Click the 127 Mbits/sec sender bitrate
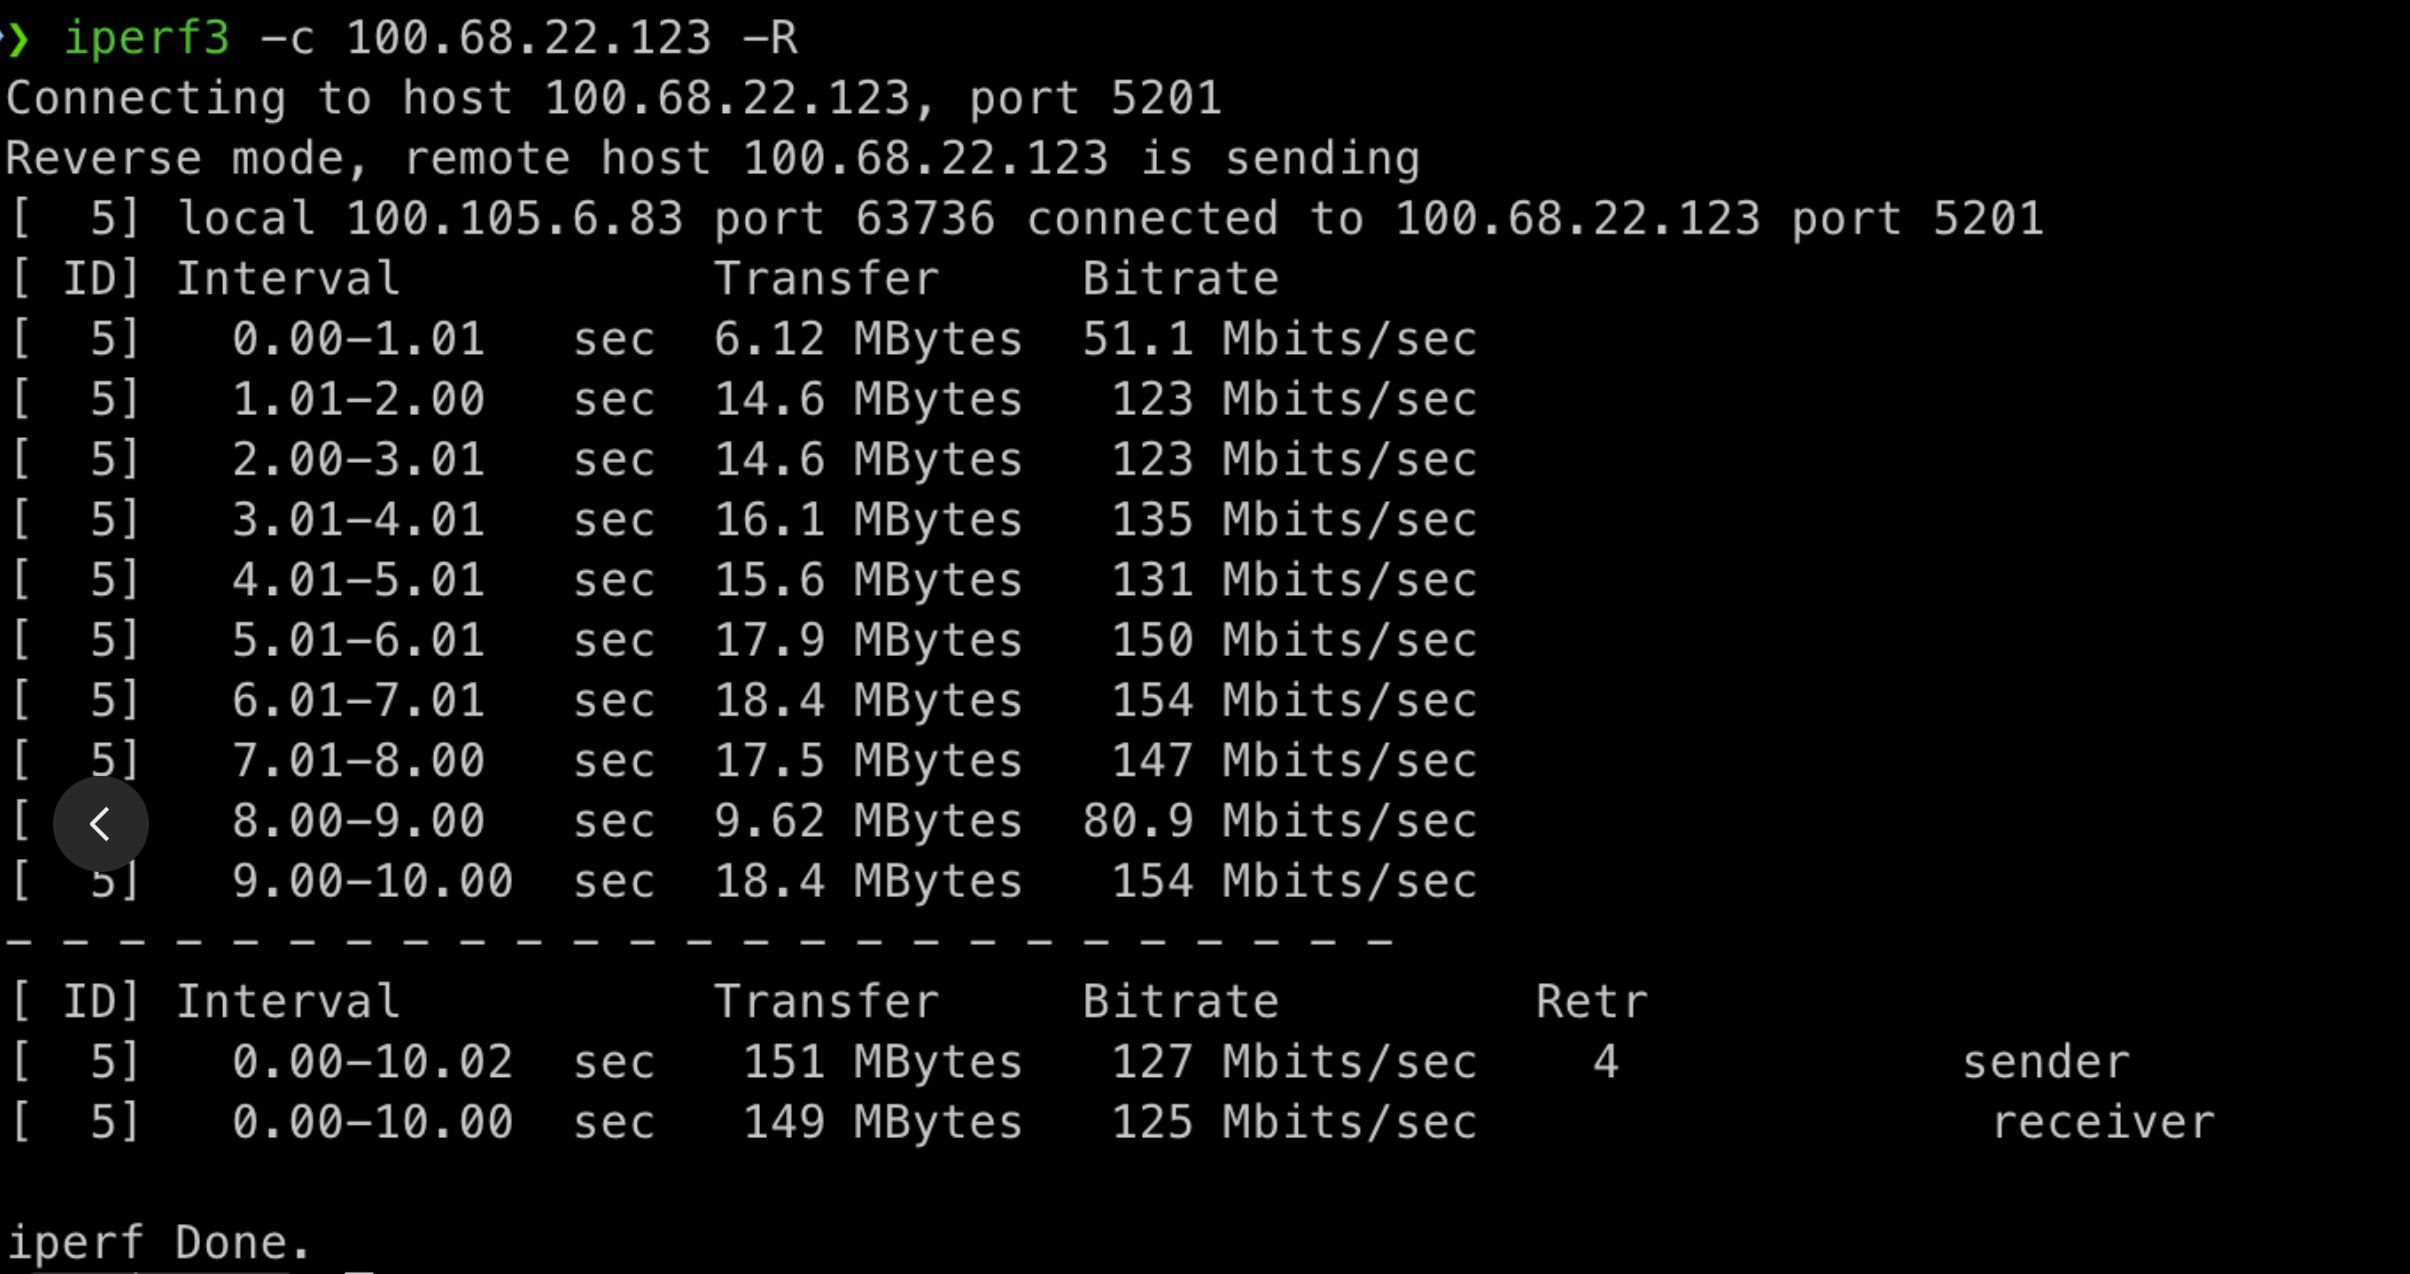 coord(1294,1062)
